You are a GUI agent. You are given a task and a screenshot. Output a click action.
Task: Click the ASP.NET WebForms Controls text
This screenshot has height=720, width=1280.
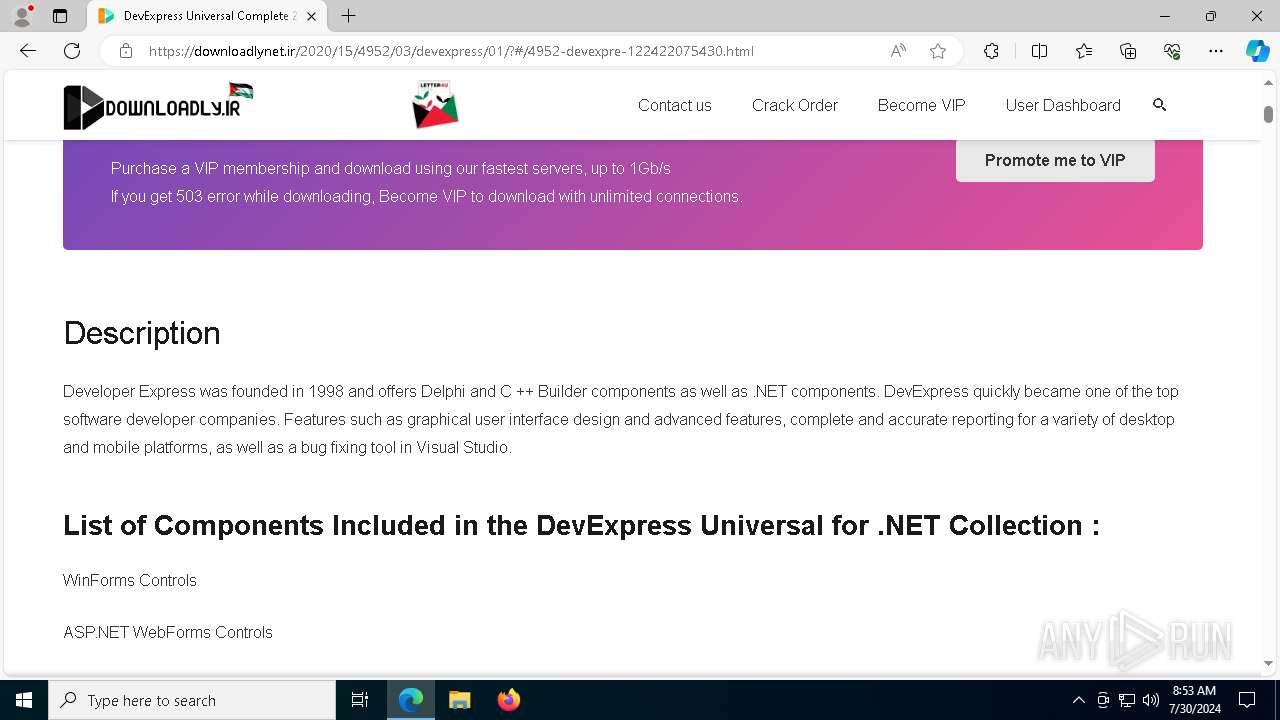coord(168,632)
